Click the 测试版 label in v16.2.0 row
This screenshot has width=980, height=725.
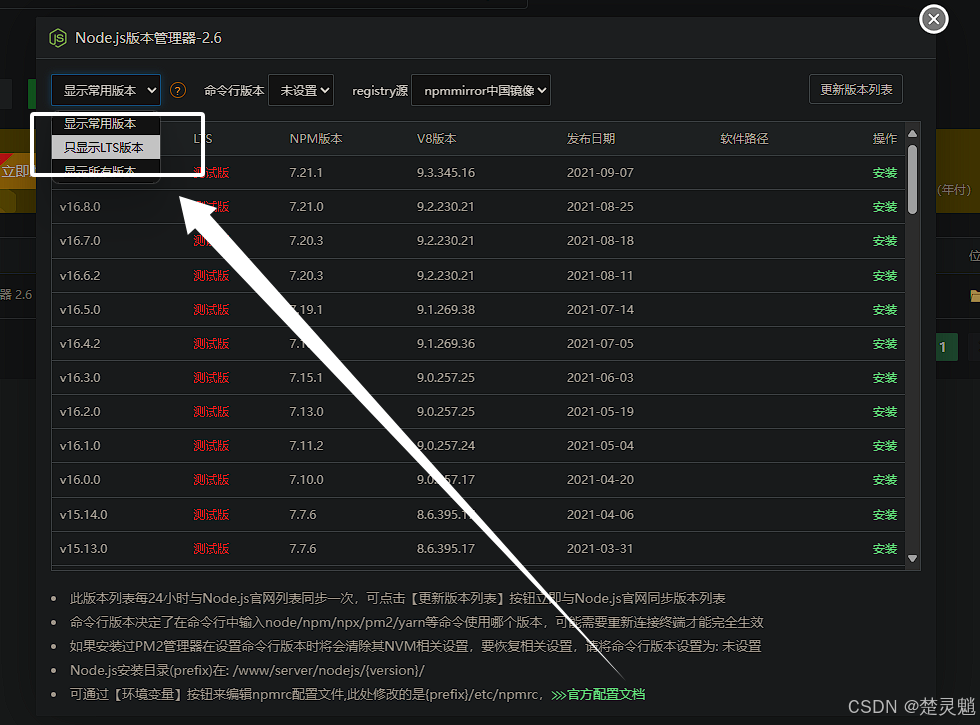[x=211, y=412]
